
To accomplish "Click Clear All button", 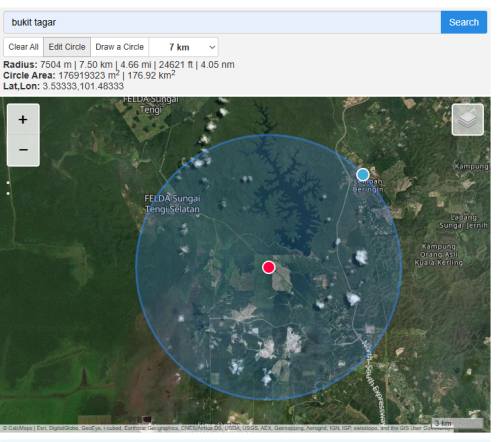I will click(x=23, y=47).
